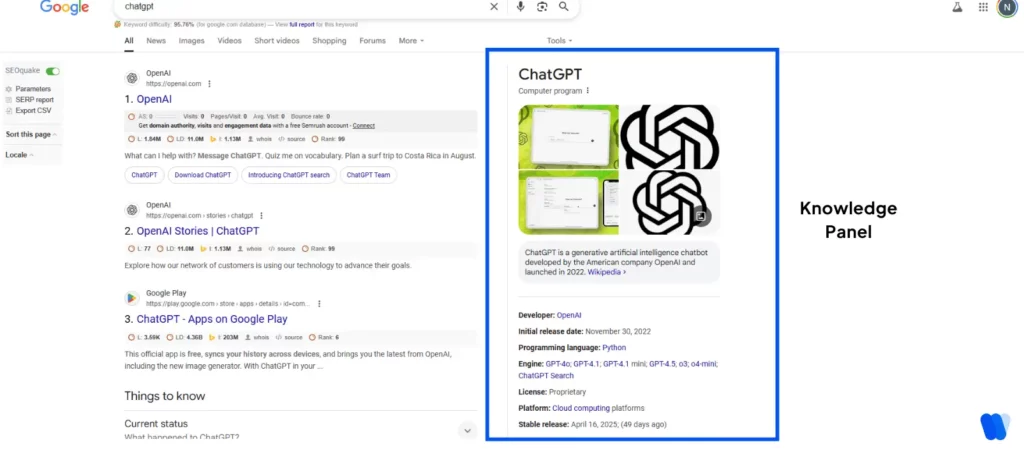Expand the Locale section in SEOquake

tap(20, 155)
